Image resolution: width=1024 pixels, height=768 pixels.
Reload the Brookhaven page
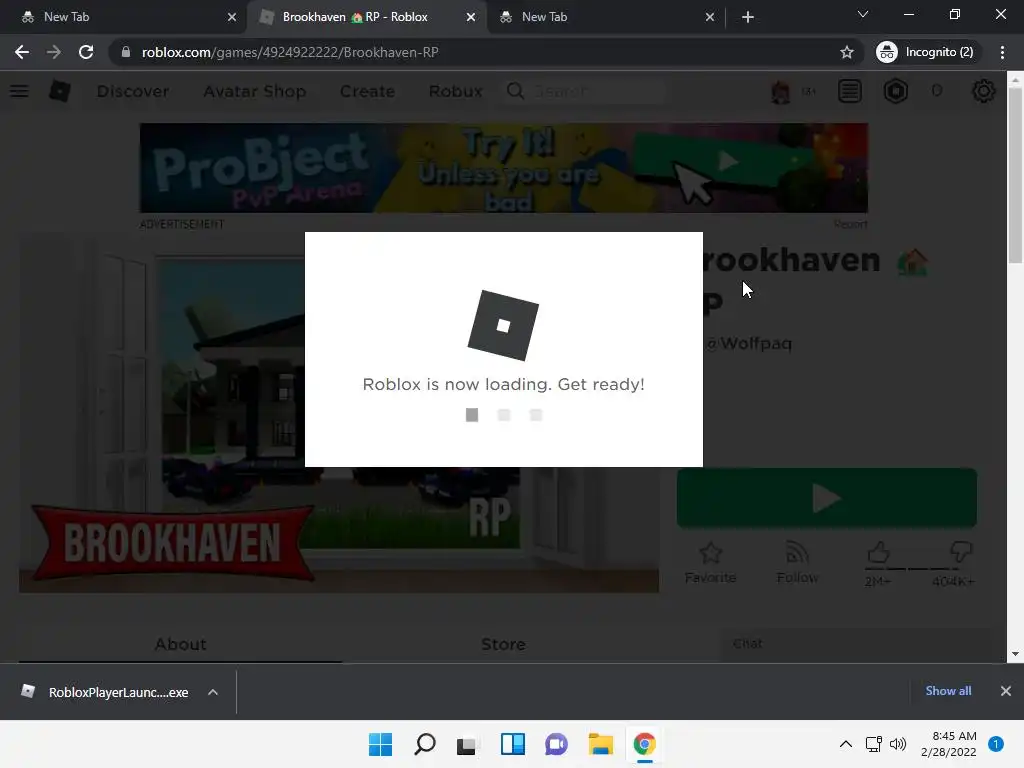tap(86, 52)
